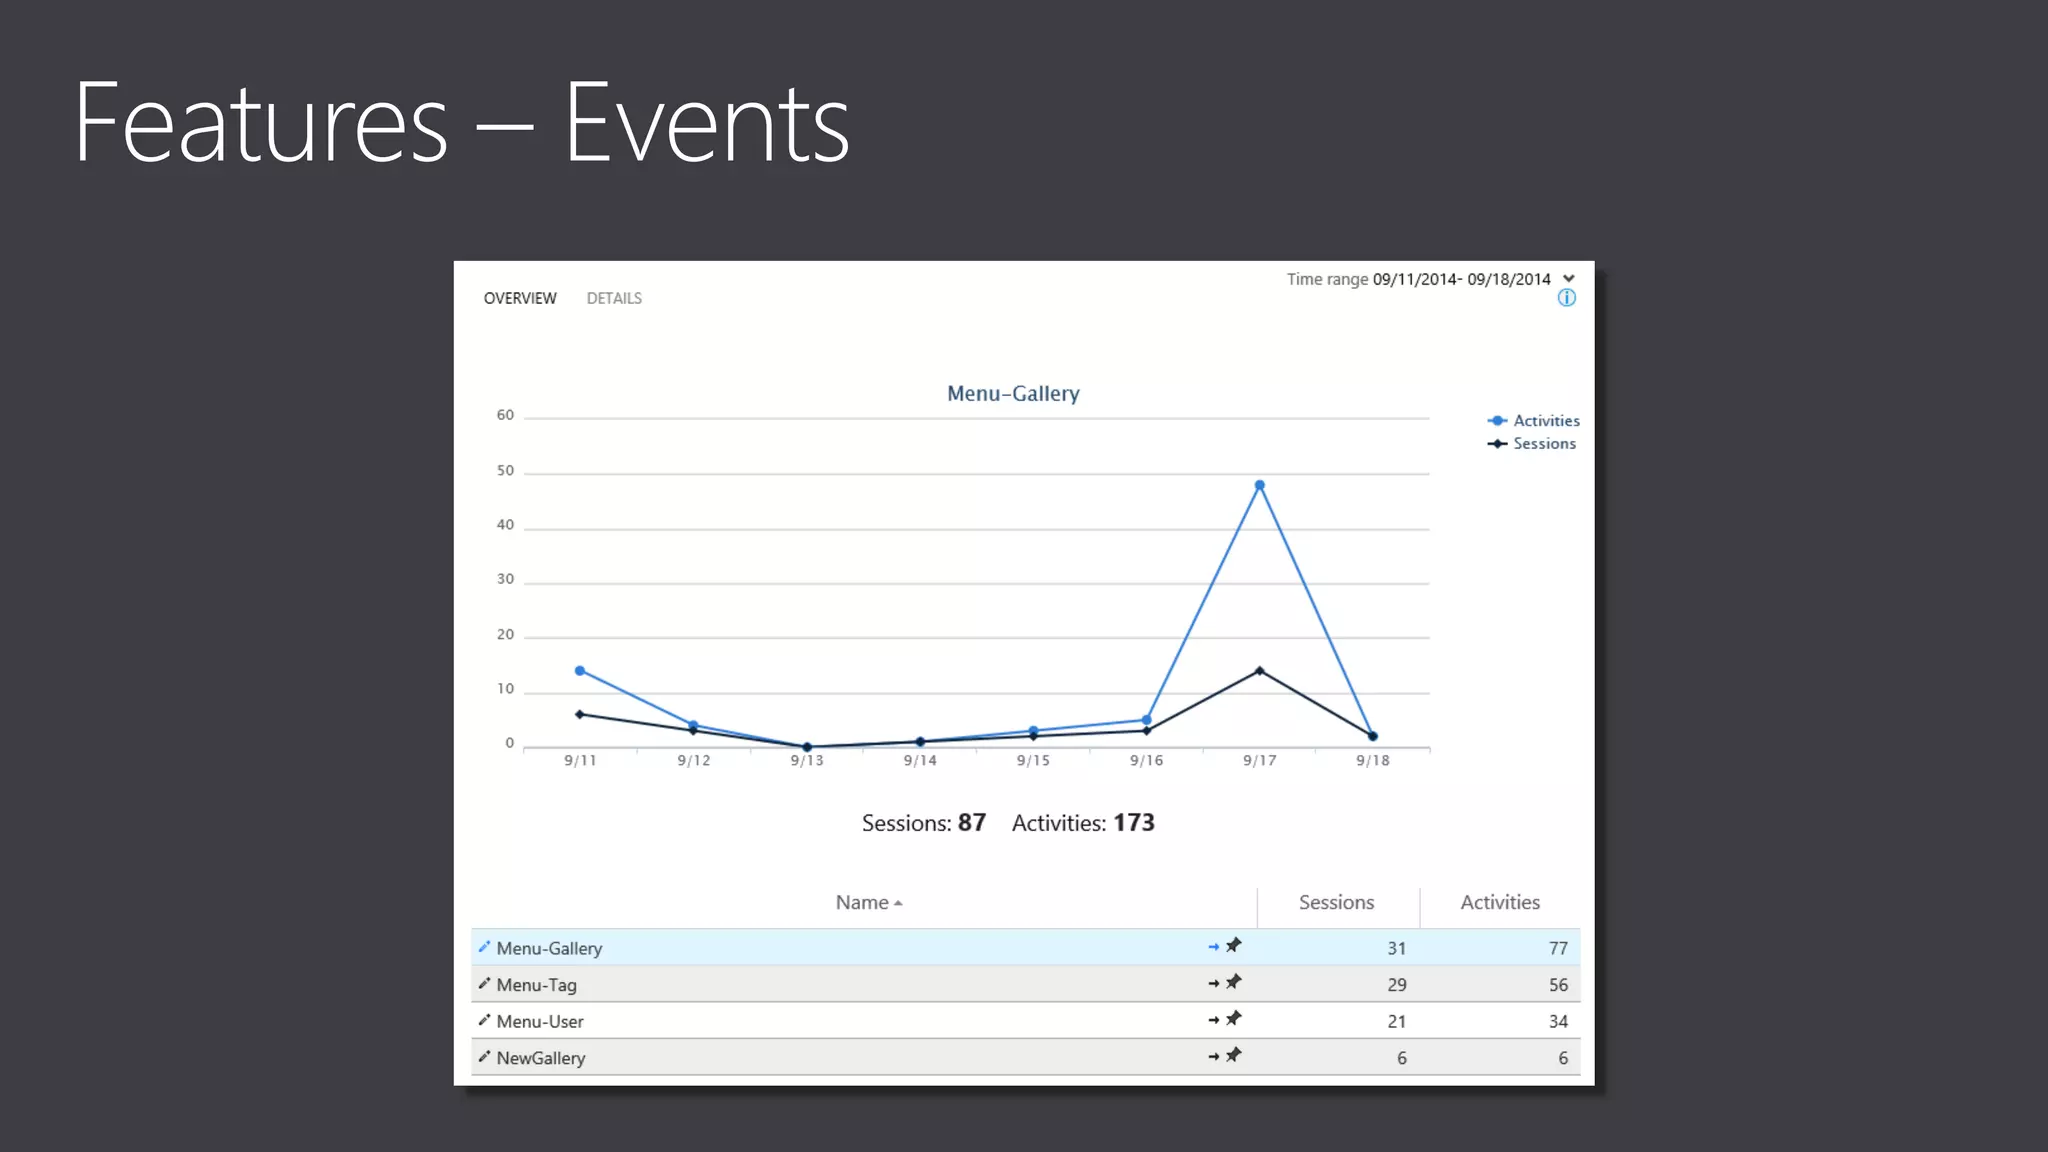
Task: Expand the Time range dropdown arrow
Action: point(1569,279)
